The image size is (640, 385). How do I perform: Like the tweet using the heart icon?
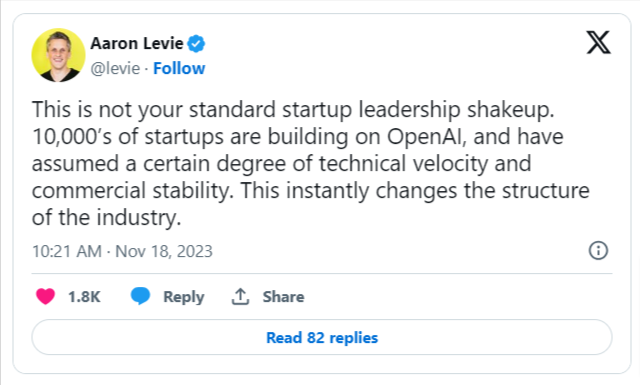tap(45, 296)
